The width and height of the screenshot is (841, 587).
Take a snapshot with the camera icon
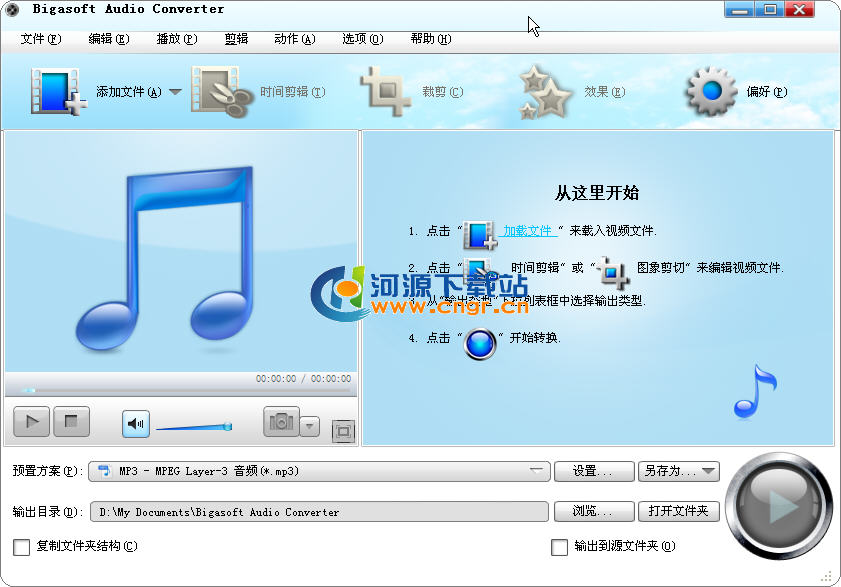pos(281,423)
